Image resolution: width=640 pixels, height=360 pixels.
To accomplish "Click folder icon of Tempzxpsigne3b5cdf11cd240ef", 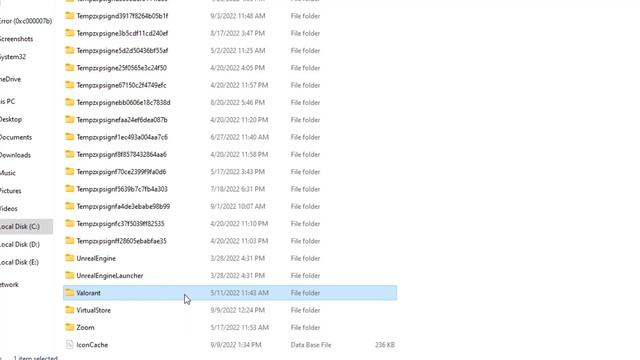I will pos(70,33).
